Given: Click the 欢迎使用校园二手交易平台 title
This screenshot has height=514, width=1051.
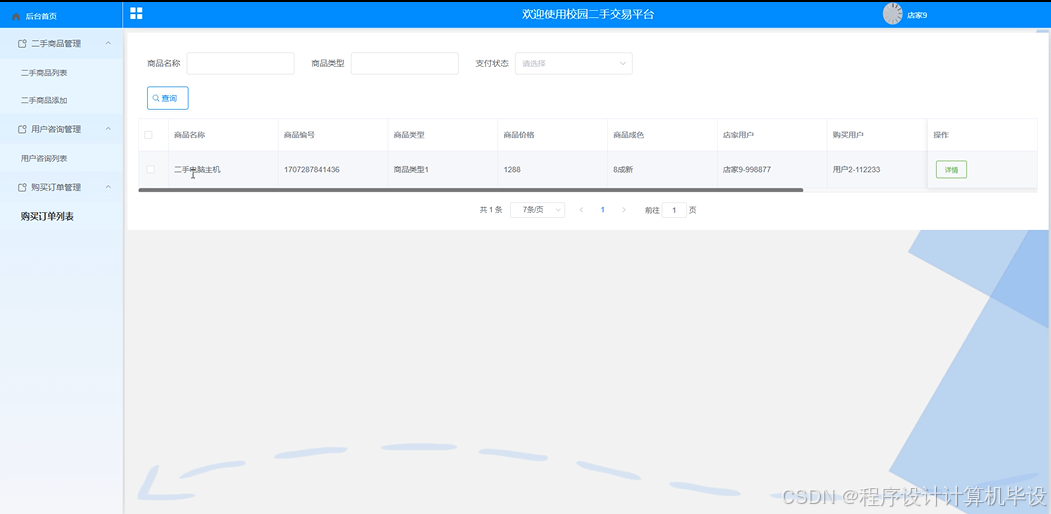Looking at the screenshot, I should coord(588,14).
